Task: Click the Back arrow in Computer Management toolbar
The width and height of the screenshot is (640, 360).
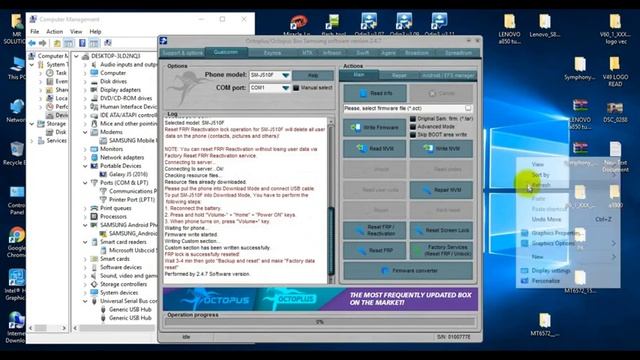Action: tap(32, 43)
